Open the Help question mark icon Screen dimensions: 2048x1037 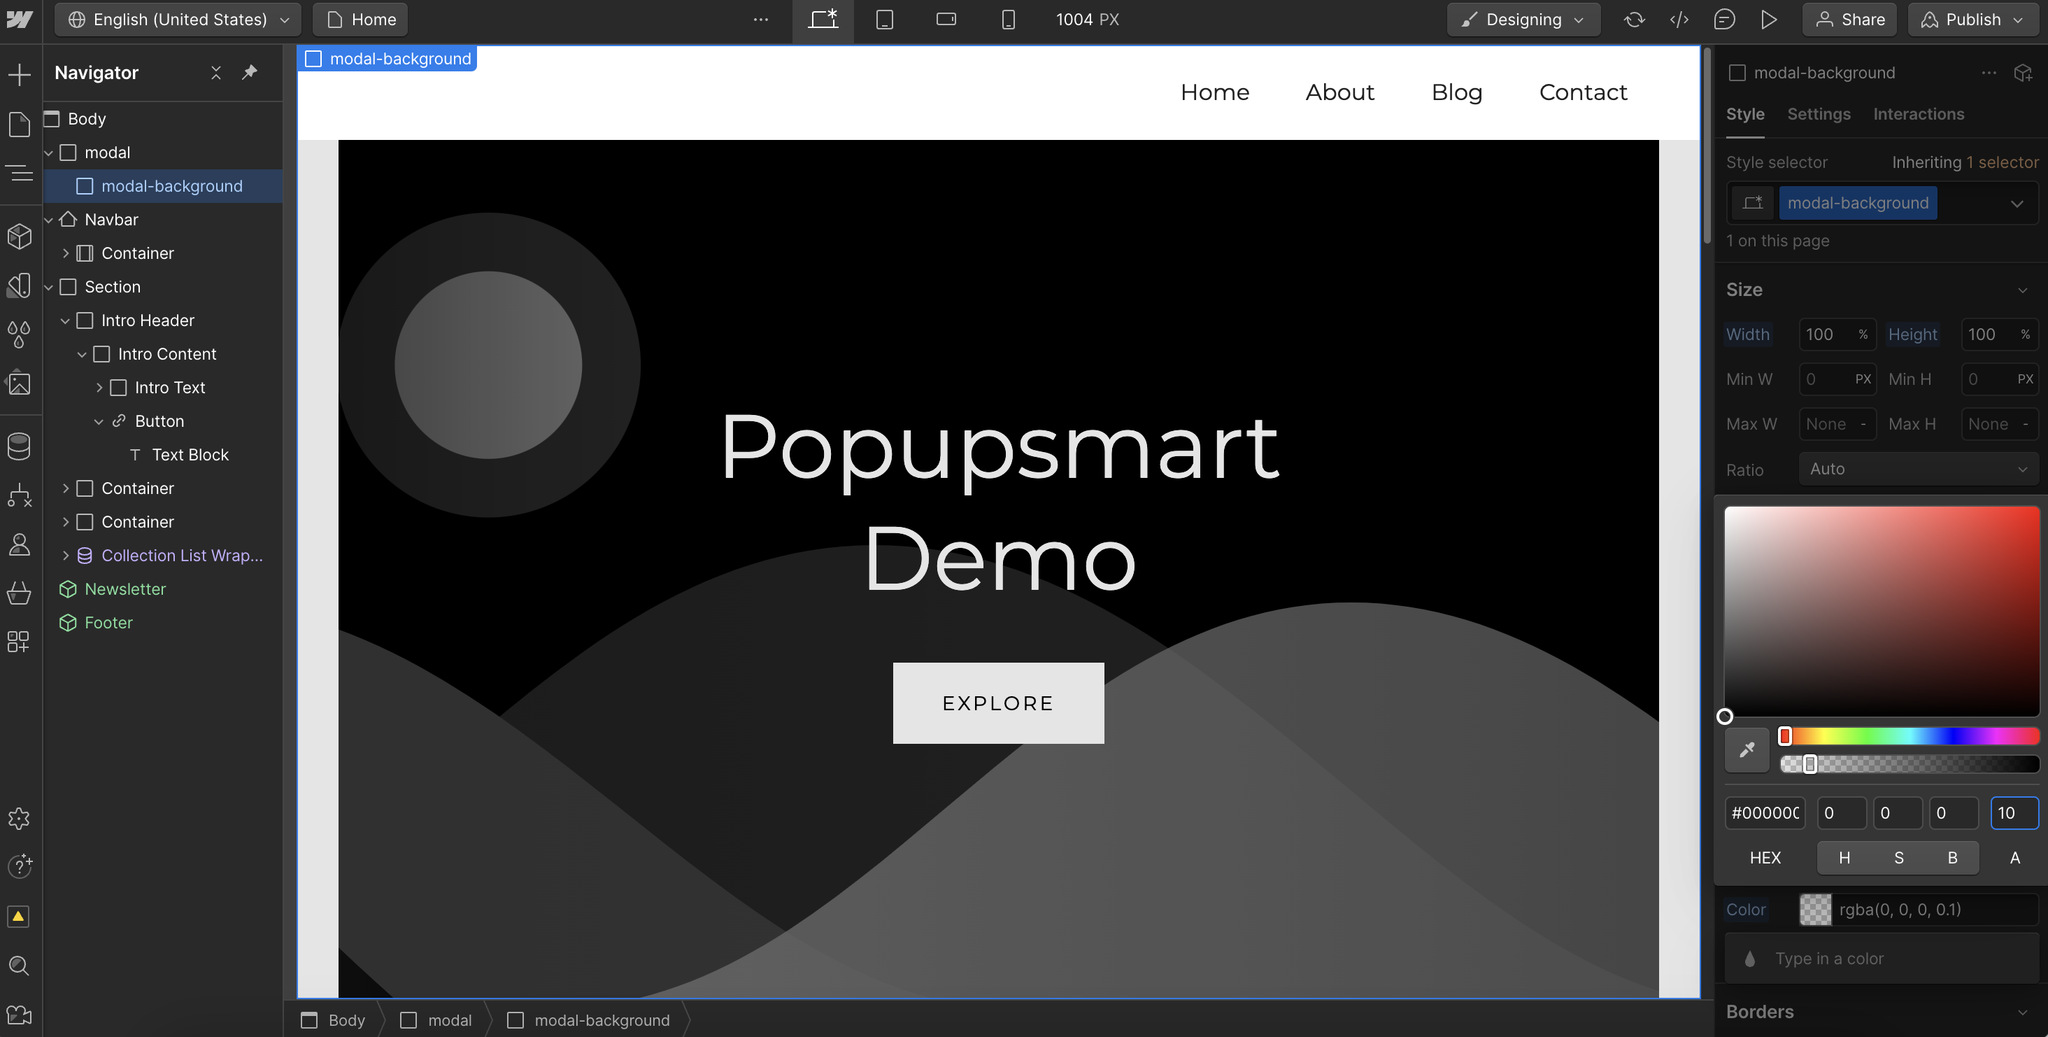click(20, 866)
